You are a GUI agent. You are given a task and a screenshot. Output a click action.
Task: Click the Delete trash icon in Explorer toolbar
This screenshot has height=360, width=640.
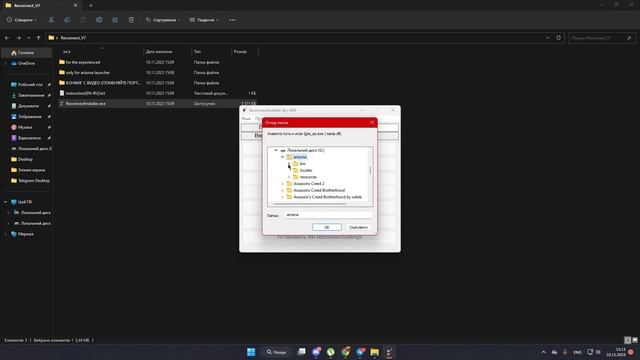tap(131, 20)
